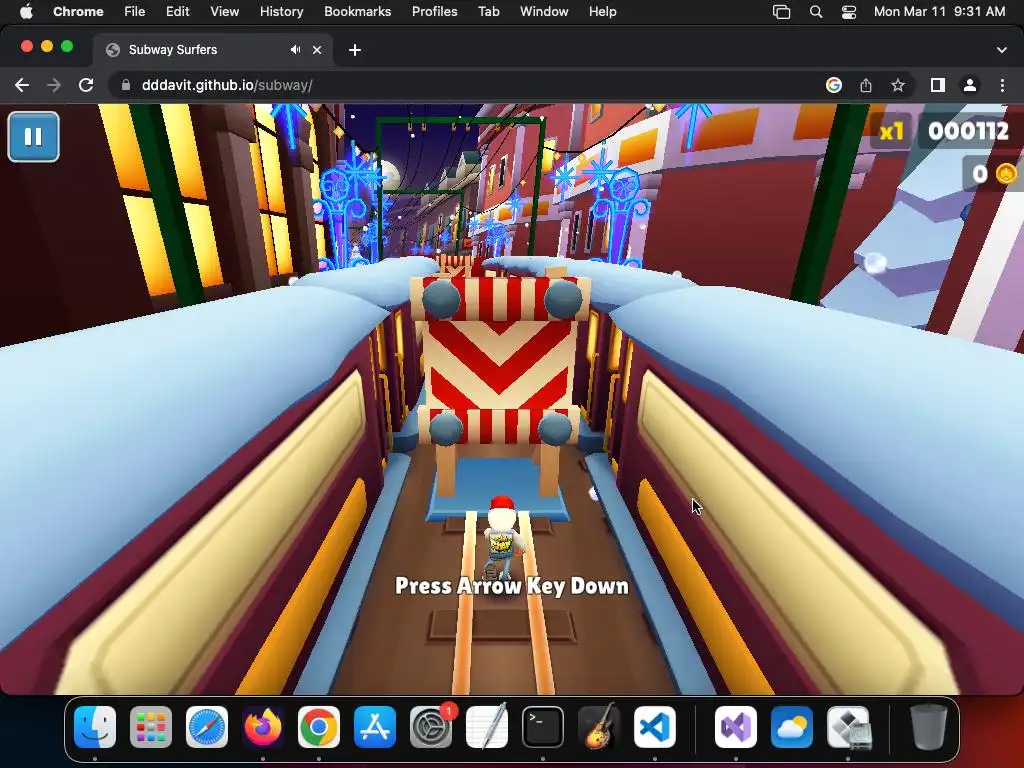
Task: Launch Firefox from the Dock
Action: click(x=263, y=727)
